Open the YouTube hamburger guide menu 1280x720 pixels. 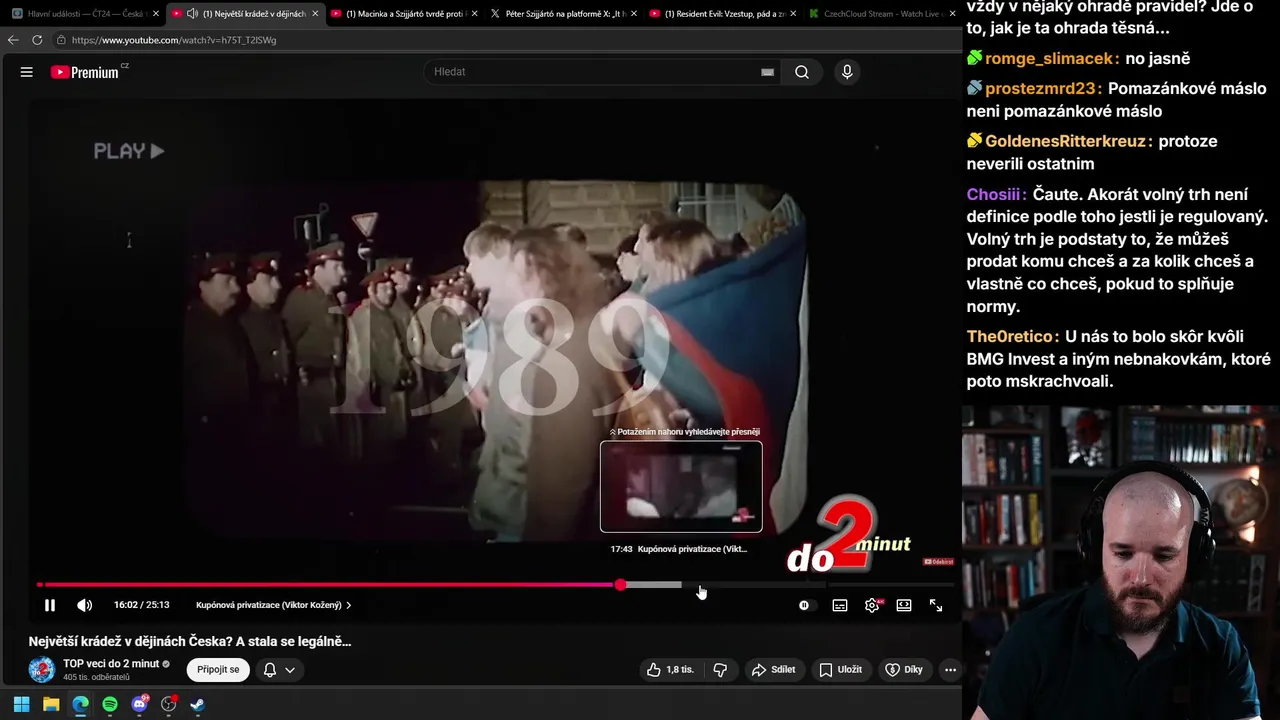click(x=27, y=72)
